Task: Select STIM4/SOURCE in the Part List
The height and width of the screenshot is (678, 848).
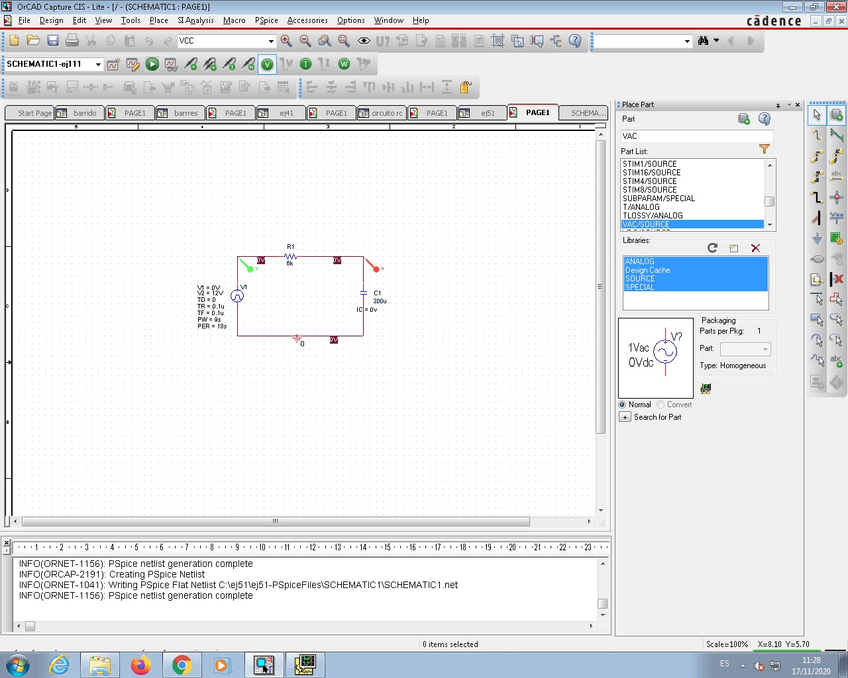Action: click(649, 181)
